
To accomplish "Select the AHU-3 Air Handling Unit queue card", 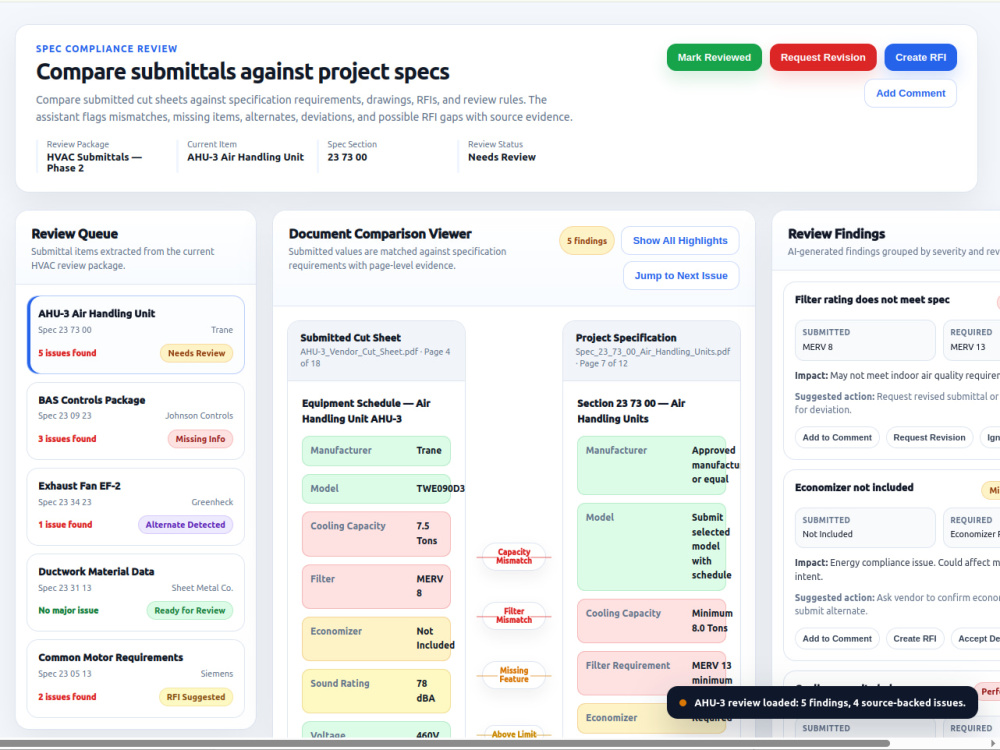I will click(x=136, y=334).
